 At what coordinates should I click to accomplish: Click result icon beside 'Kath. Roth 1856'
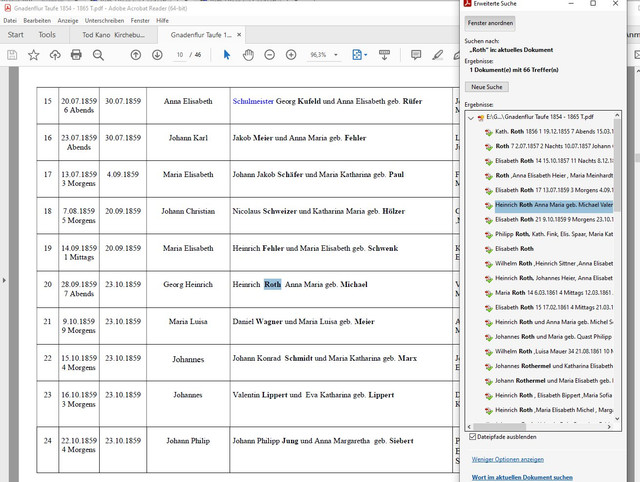(489, 132)
